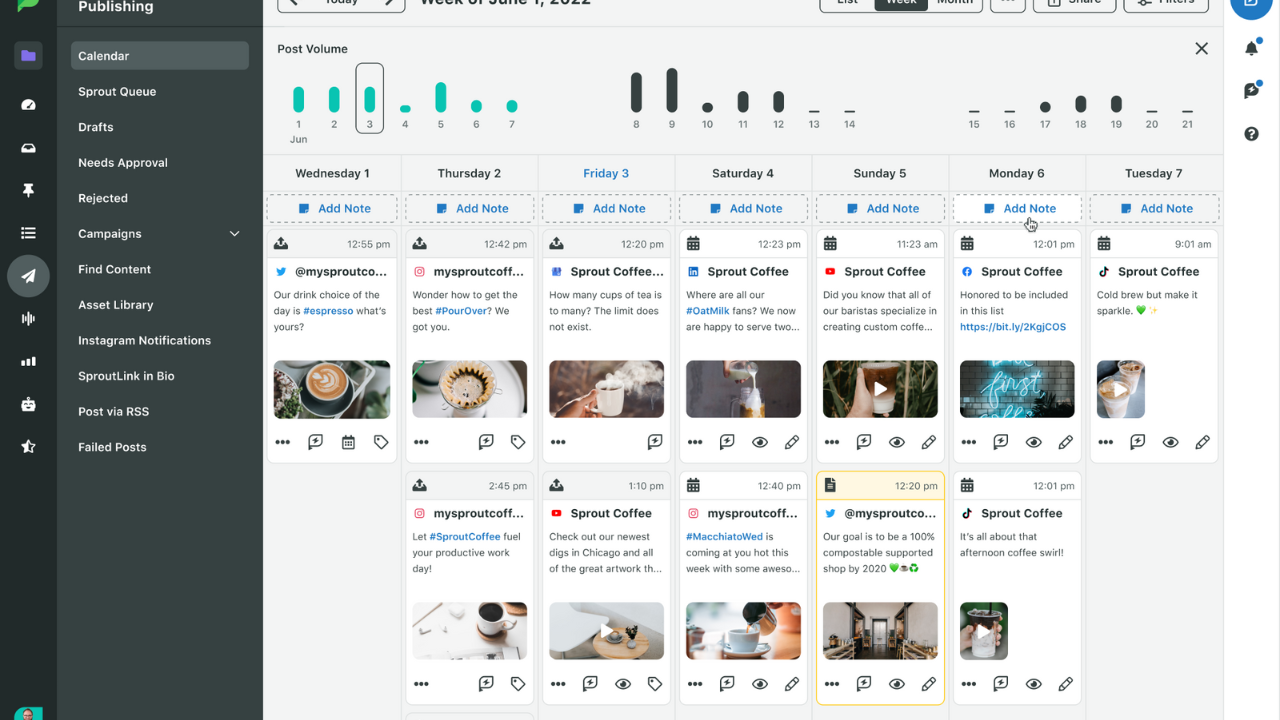Open the bit.ly link in Monday's post
1280x720 pixels.
coord(1012,327)
